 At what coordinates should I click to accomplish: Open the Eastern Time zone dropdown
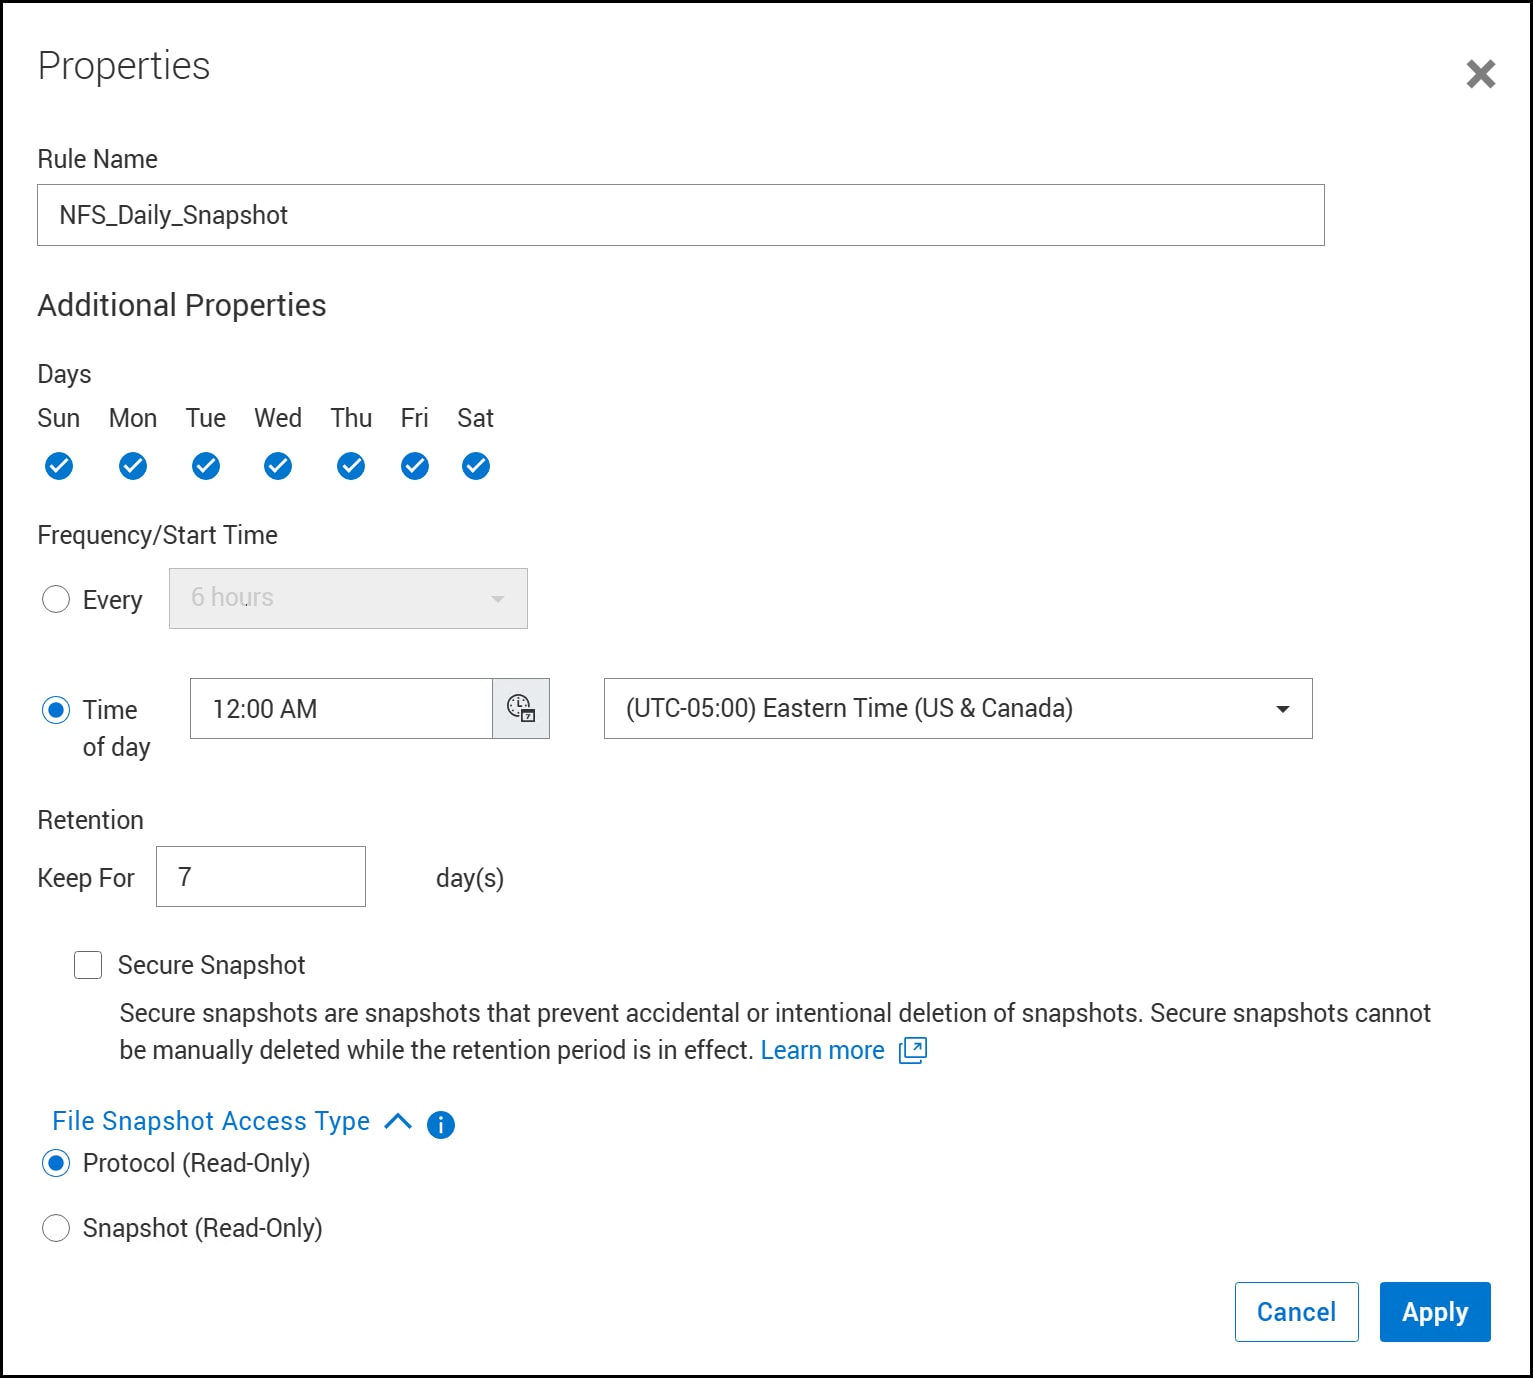coord(958,709)
